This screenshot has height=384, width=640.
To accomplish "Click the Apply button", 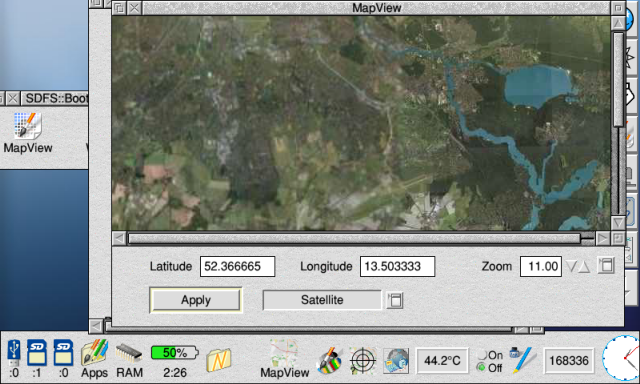I will pyautogui.click(x=196, y=300).
